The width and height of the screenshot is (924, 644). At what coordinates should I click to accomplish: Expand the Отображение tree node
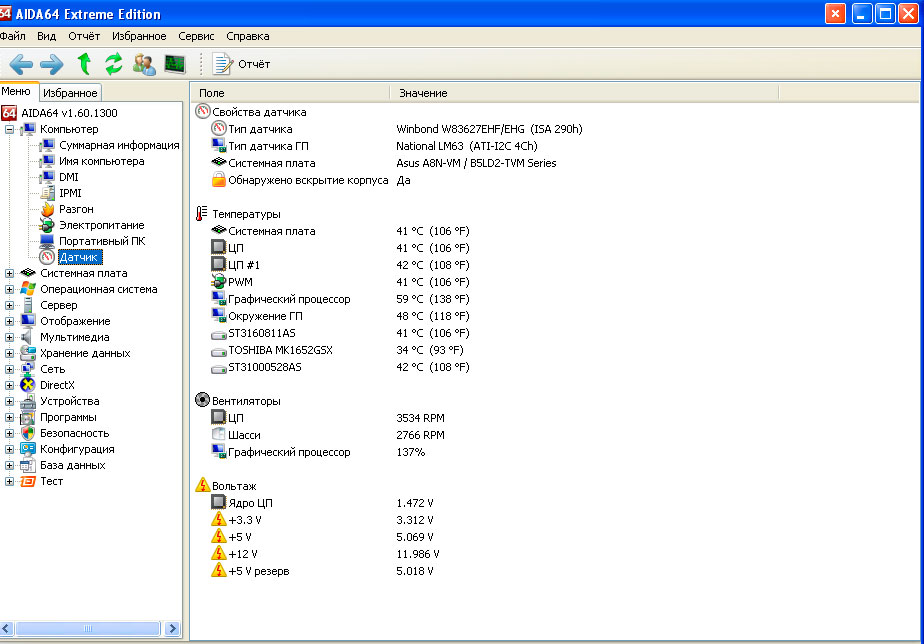[x=9, y=321]
